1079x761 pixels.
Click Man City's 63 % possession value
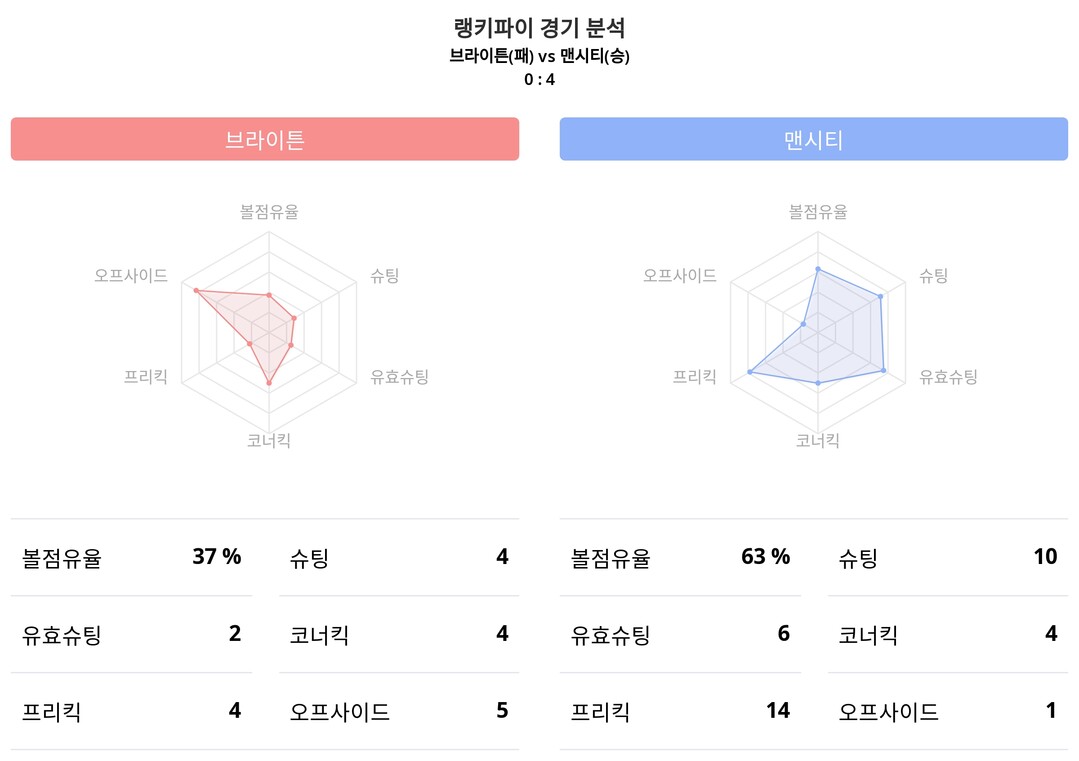click(x=765, y=557)
